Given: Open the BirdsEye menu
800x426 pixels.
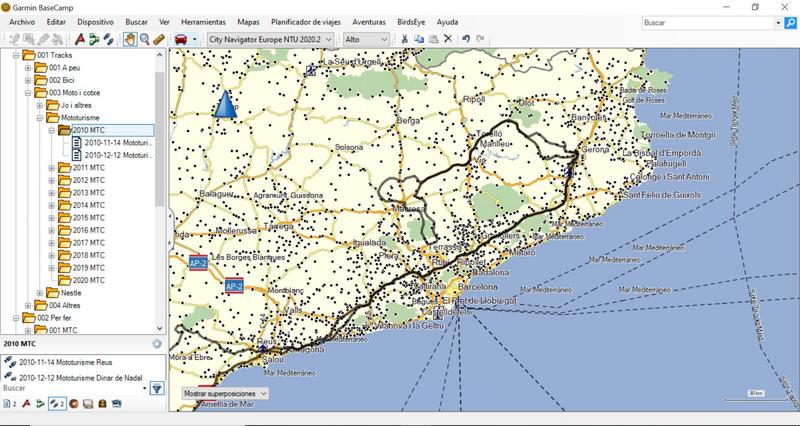Looking at the screenshot, I should [411, 22].
